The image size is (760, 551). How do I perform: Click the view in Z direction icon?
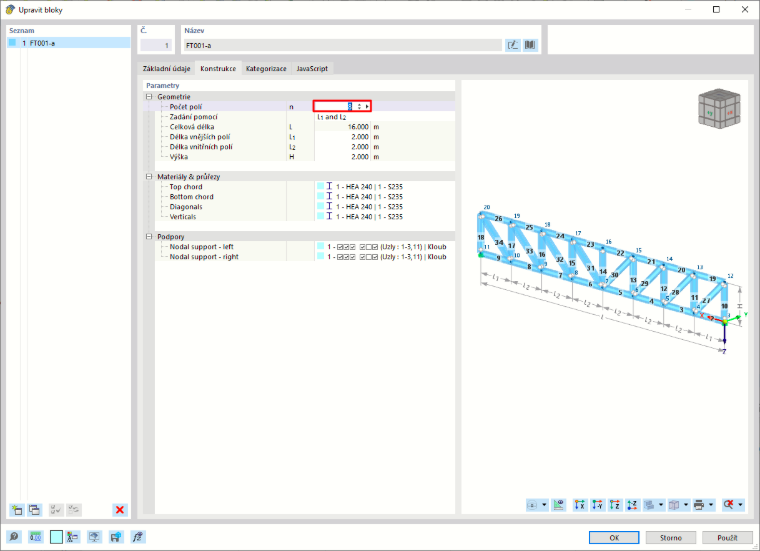pyautogui.click(x=615, y=505)
